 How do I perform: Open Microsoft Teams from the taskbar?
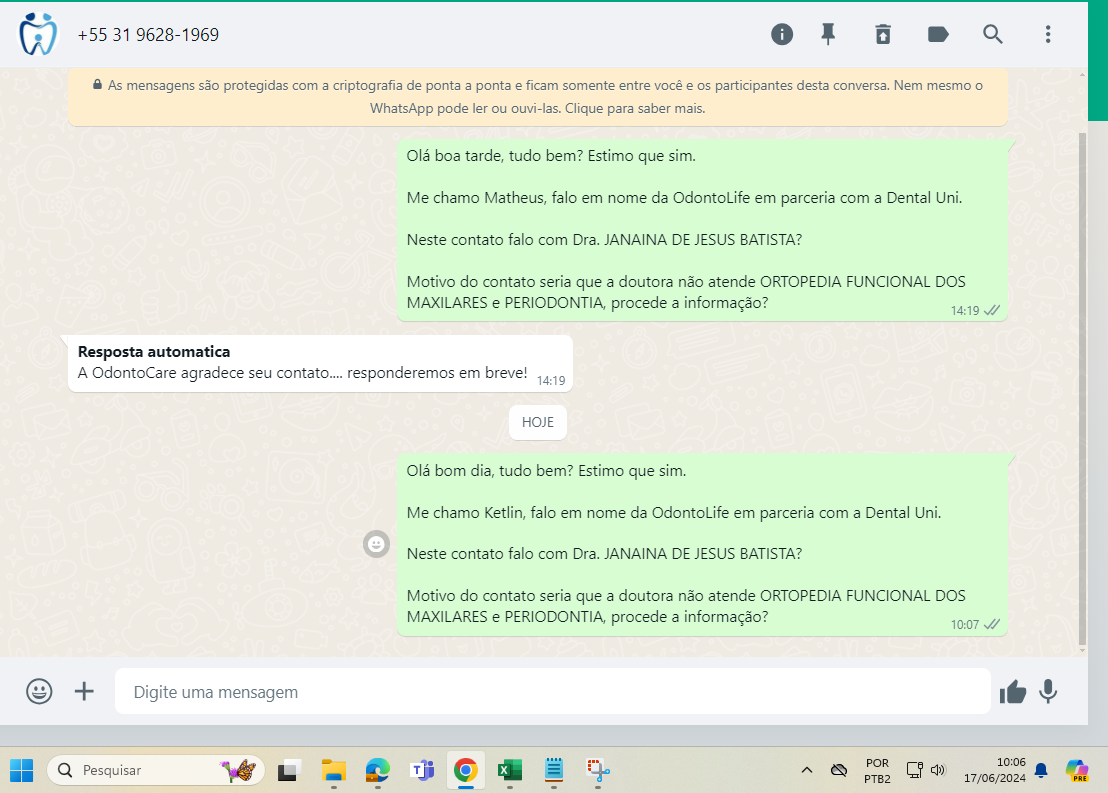click(422, 770)
